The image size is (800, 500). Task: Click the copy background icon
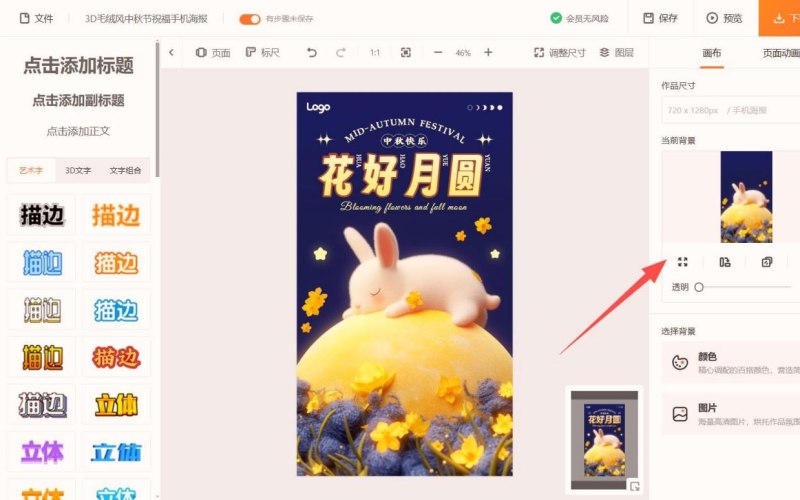click(x=766, y=262)
